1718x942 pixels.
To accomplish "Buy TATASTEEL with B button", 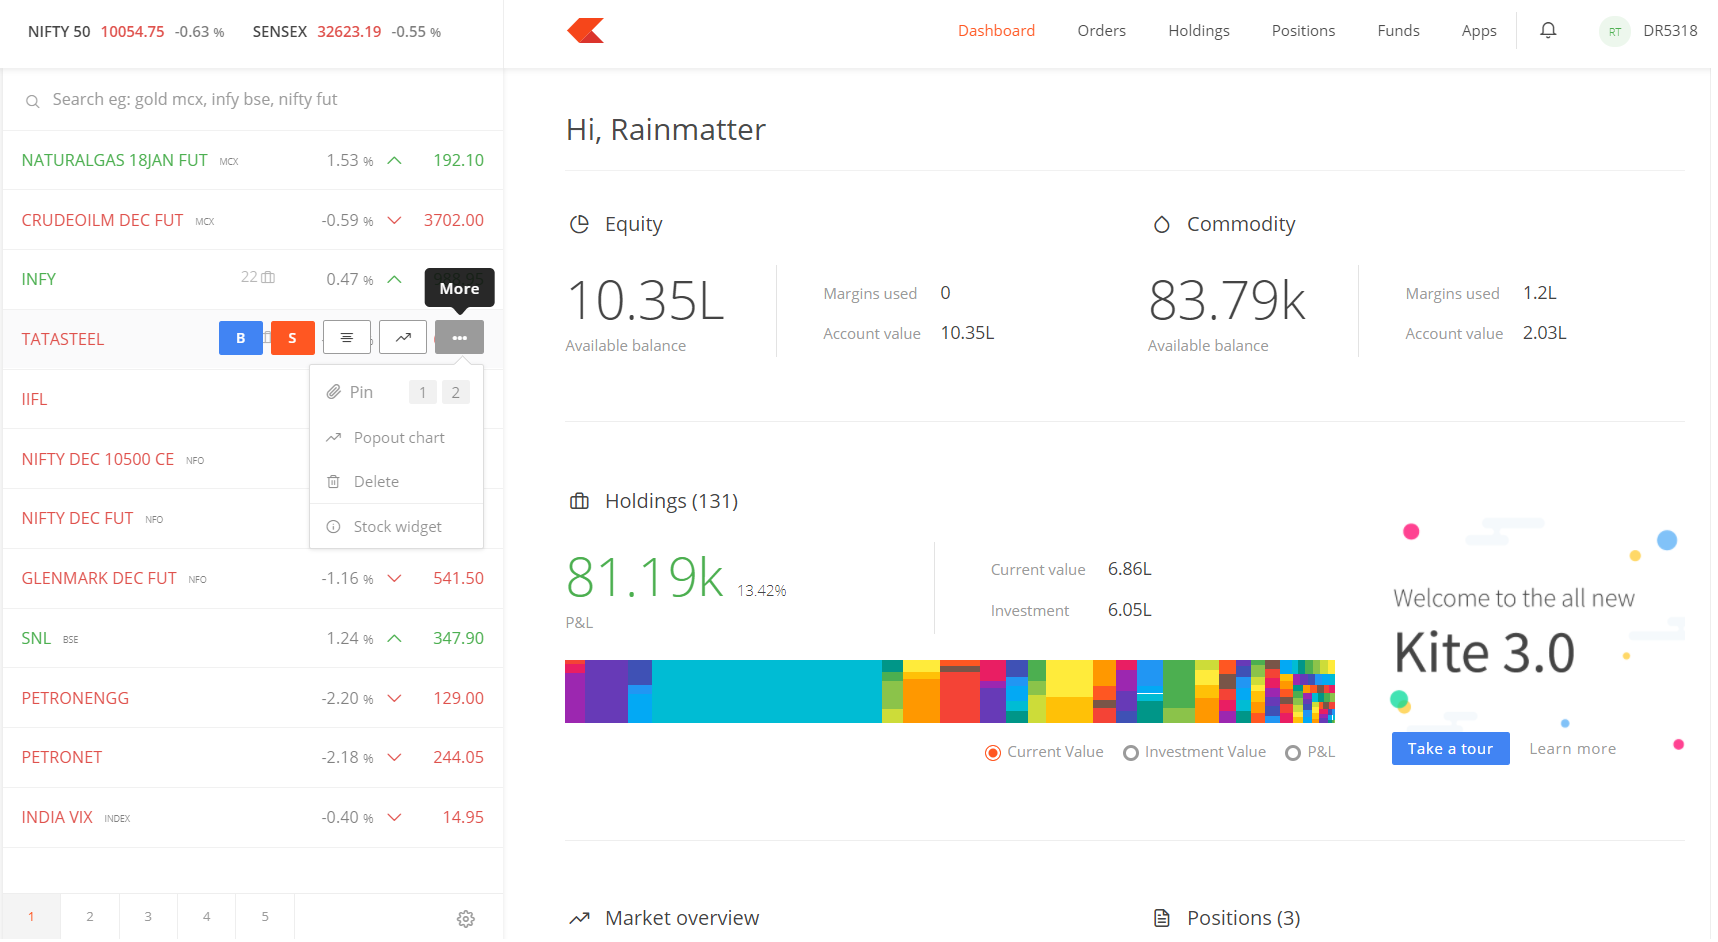I will pos(241,339).
